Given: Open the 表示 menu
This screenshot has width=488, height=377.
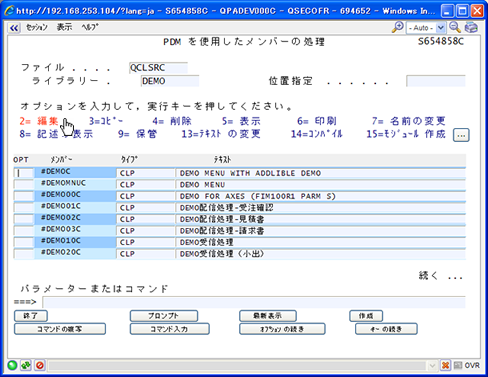Looking at the screenshot, I should pyautogui.click(x=64, y=28).
